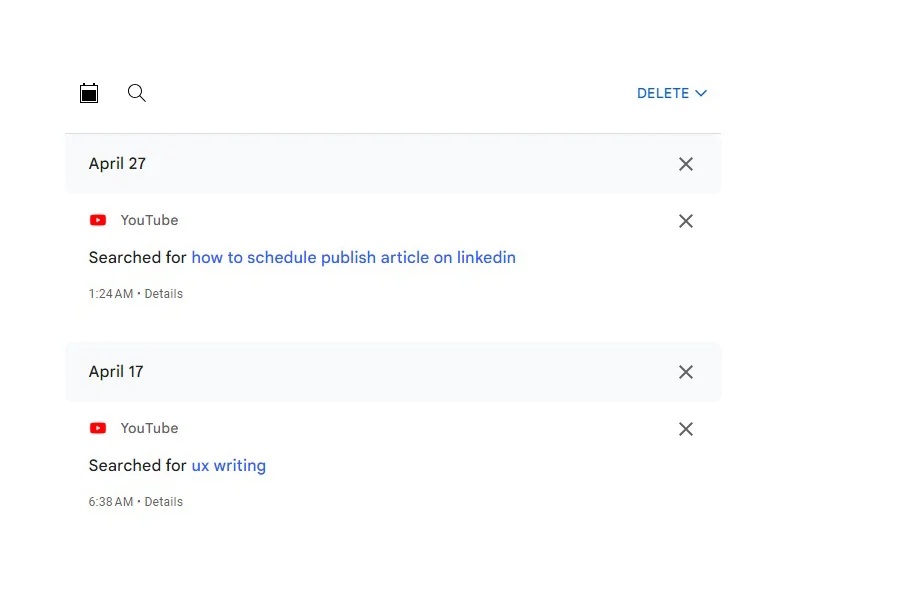
Task: Delete all activity from April 27
Action: (686, 164)
